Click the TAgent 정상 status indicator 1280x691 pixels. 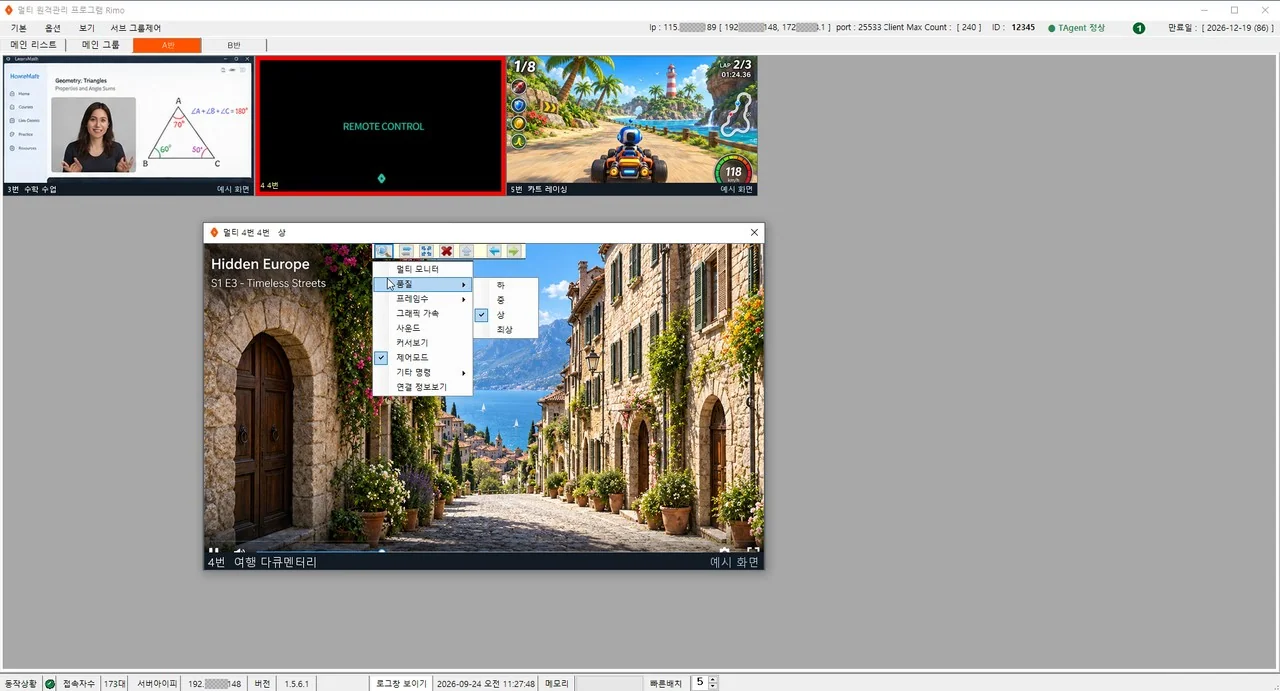pos(1077,28)
